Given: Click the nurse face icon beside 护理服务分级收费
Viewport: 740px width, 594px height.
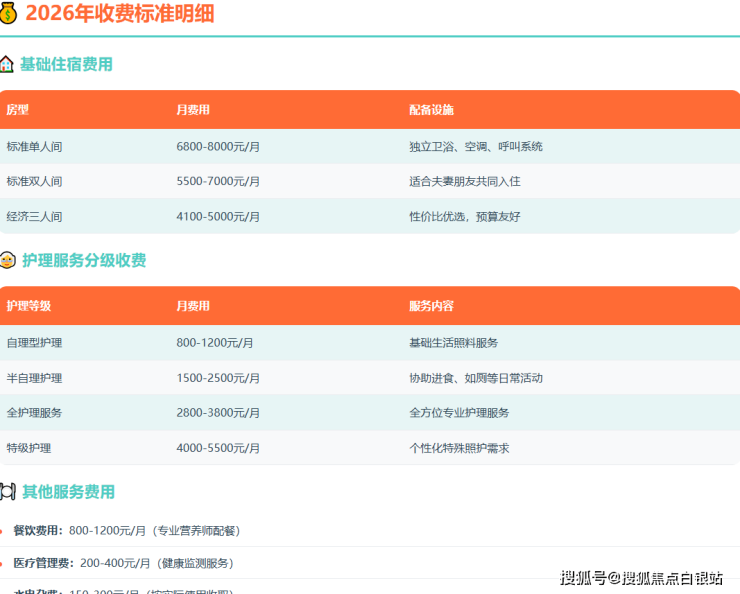Looking at the screenshot, I should pyautogui.click(x=8, y=260).
